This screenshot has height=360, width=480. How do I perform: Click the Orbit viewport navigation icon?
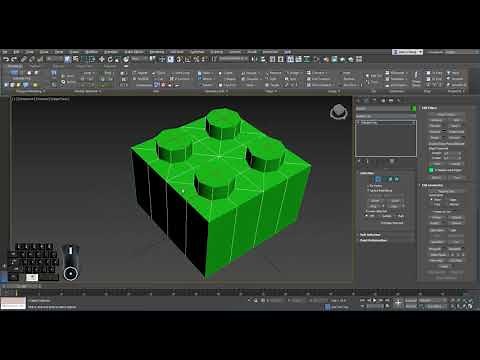point(464,306)
